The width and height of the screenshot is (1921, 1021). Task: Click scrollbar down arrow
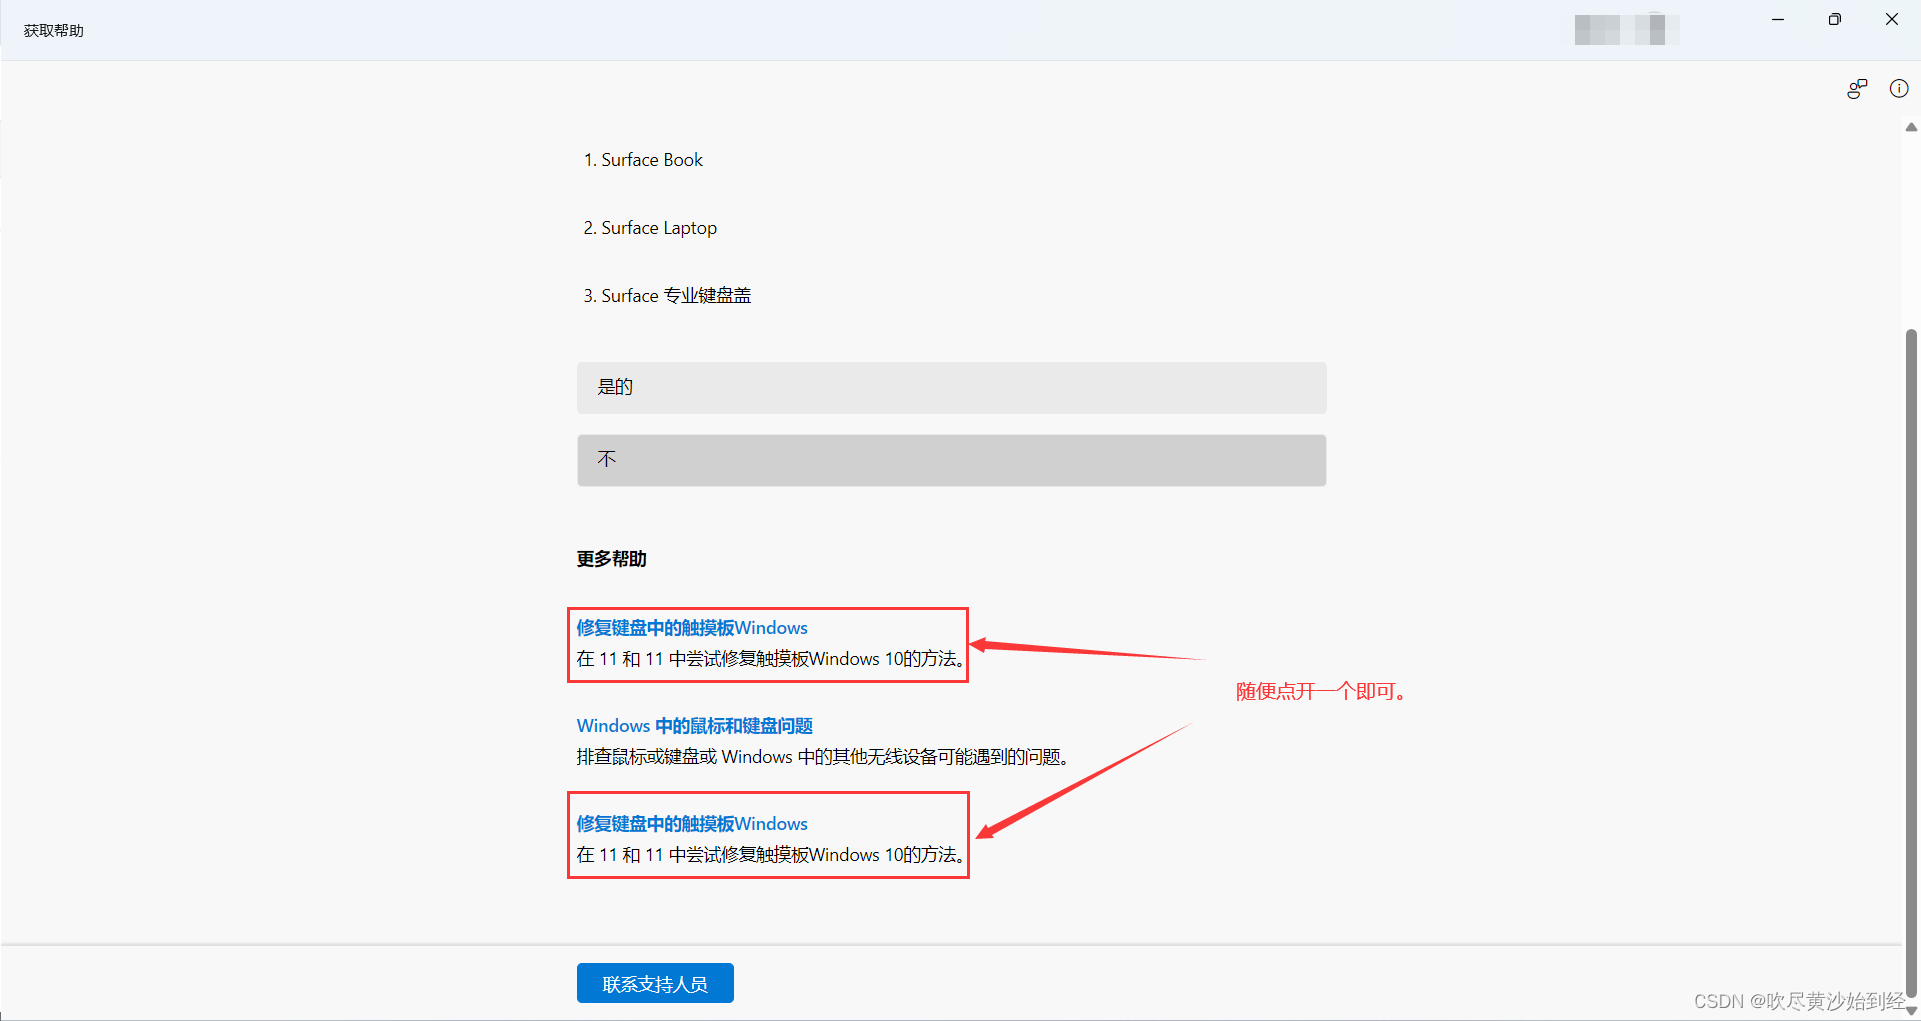coord(1911,1011)
